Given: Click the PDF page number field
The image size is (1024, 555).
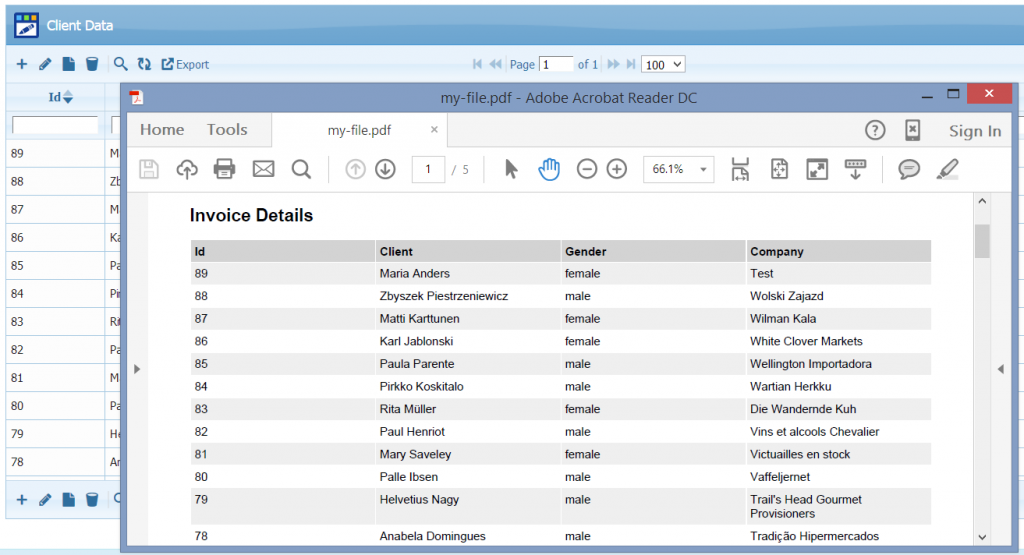Looking at the screenshot, I should [428, 169].
